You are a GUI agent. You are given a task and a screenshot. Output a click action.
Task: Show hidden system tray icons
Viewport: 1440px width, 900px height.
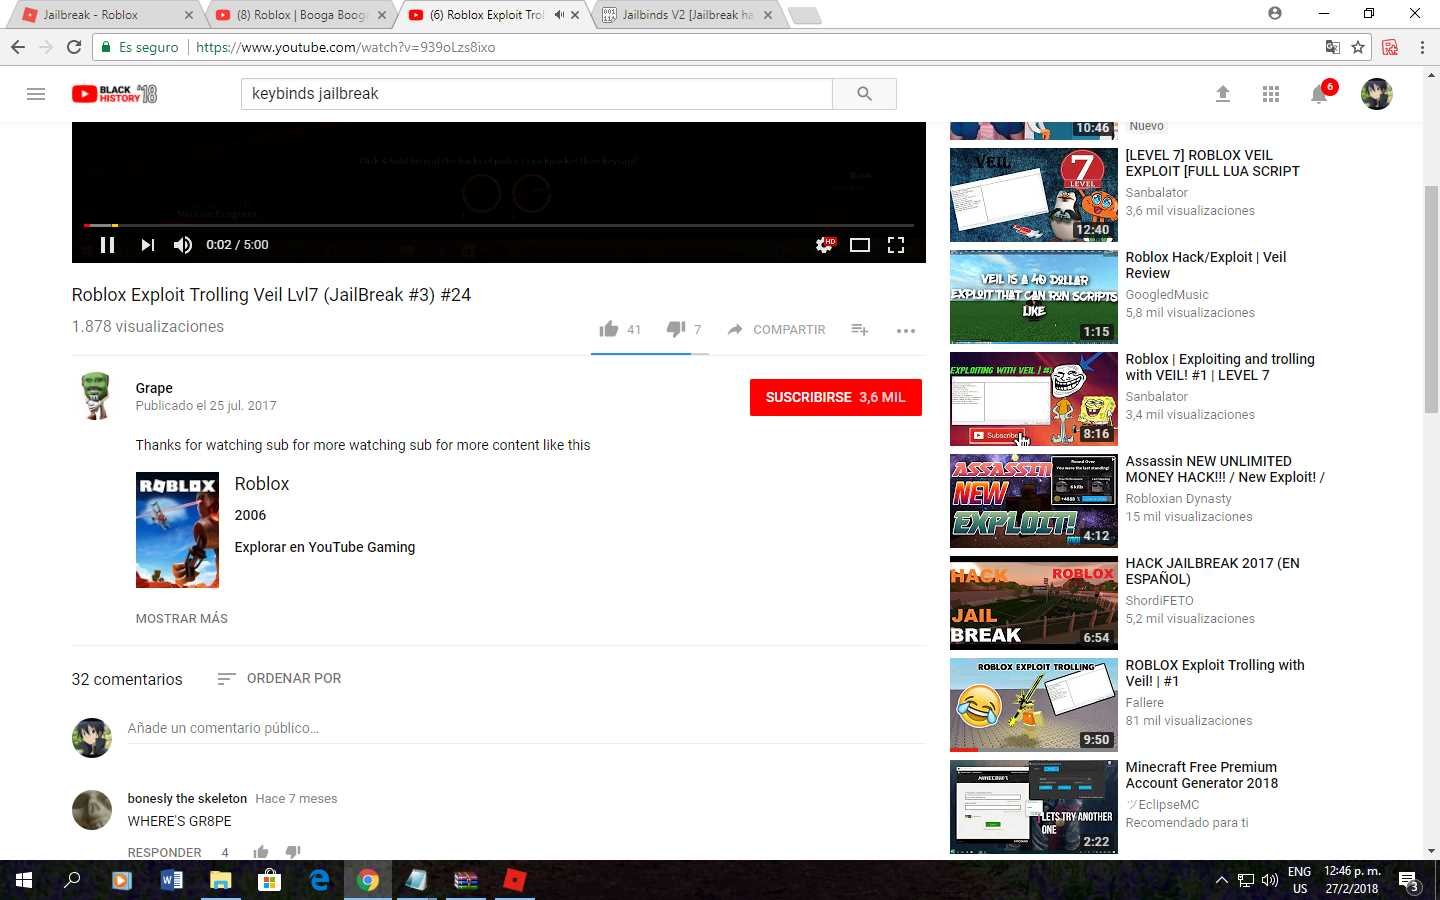click(x=1221, y=880)
